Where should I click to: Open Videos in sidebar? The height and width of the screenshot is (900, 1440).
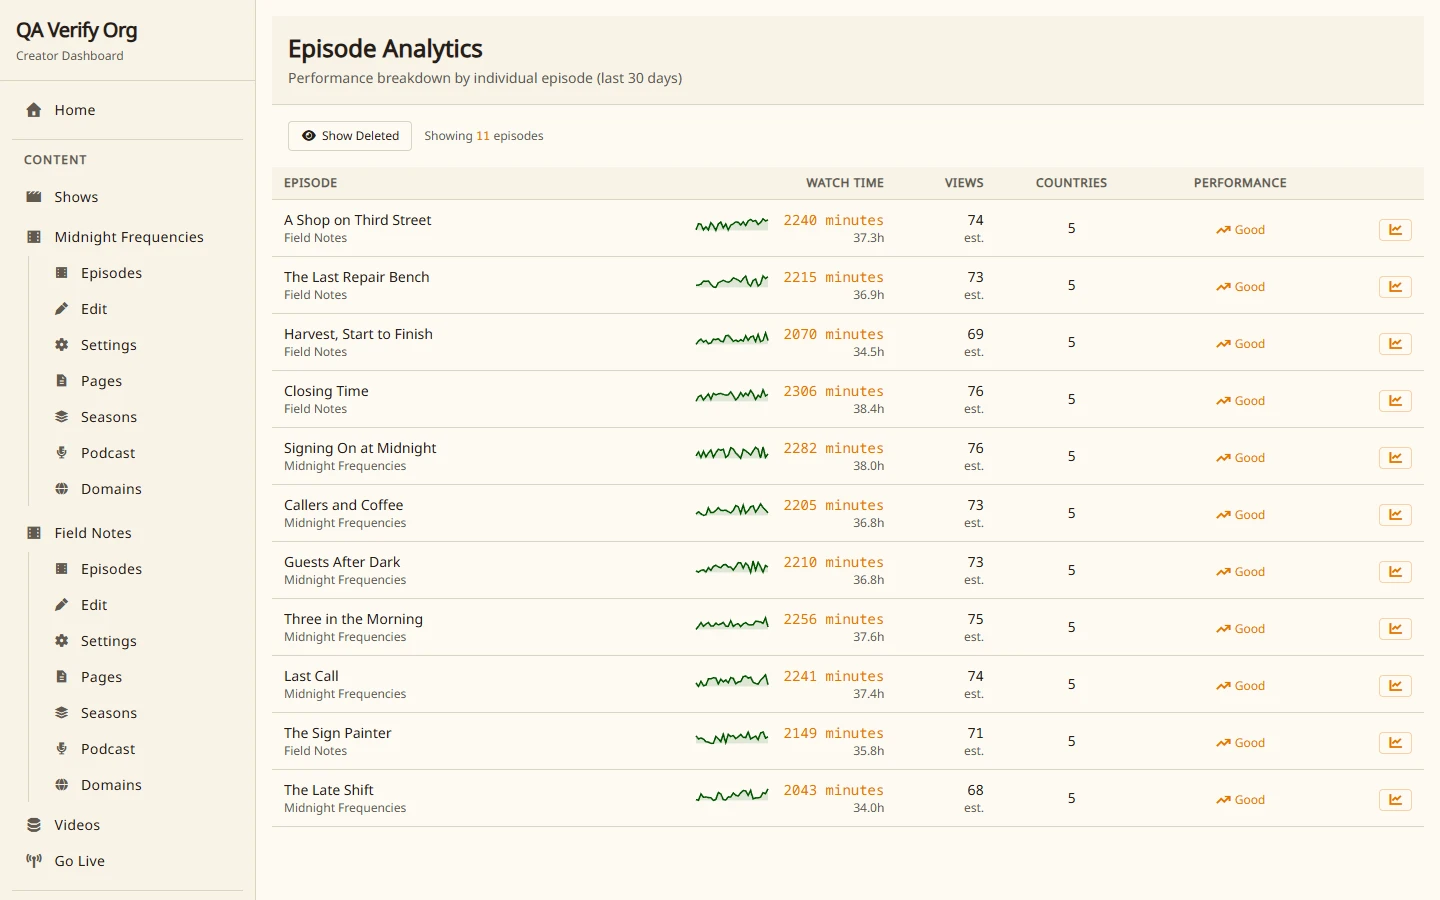coord(128,825)
